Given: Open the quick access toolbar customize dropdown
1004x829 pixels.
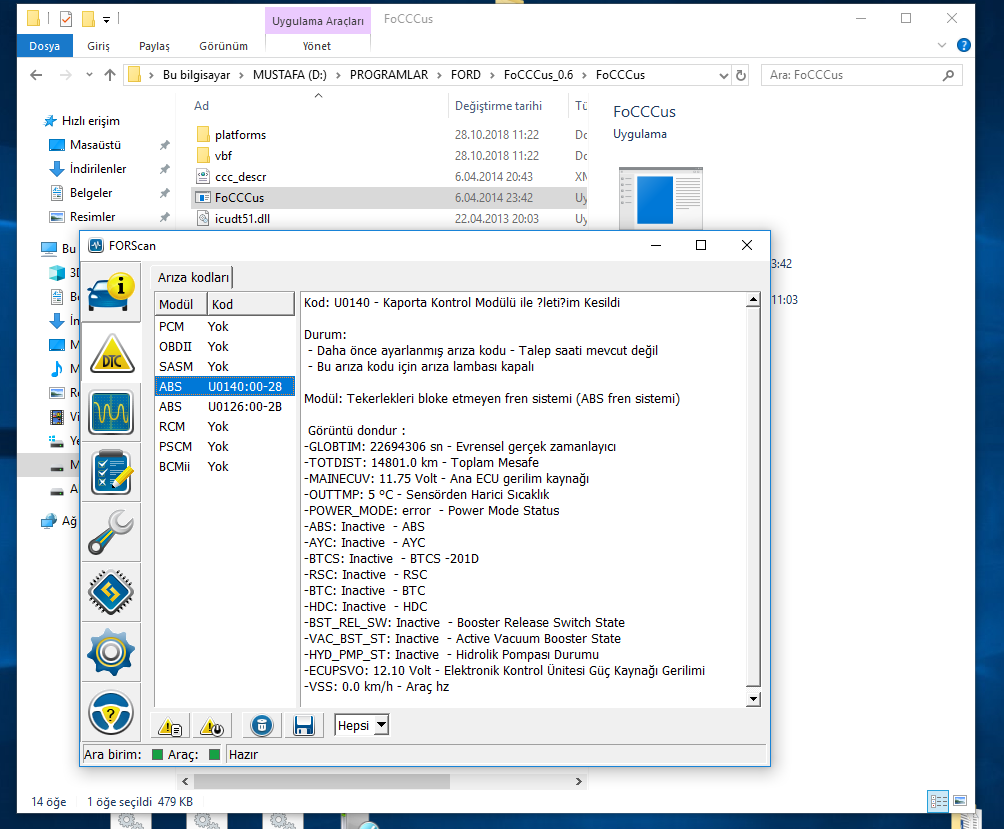Looking at the screenshot, I should [107, 20].
